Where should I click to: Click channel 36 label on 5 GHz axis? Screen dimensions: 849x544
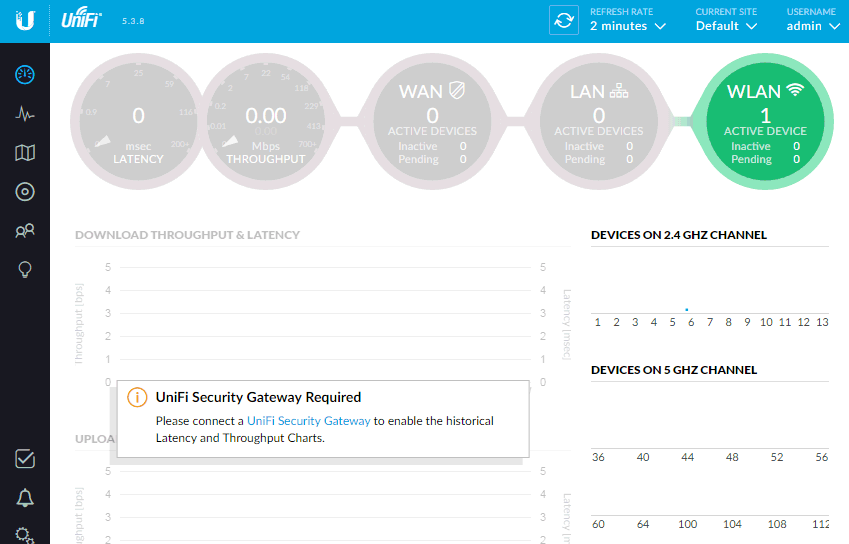(598, 457)
